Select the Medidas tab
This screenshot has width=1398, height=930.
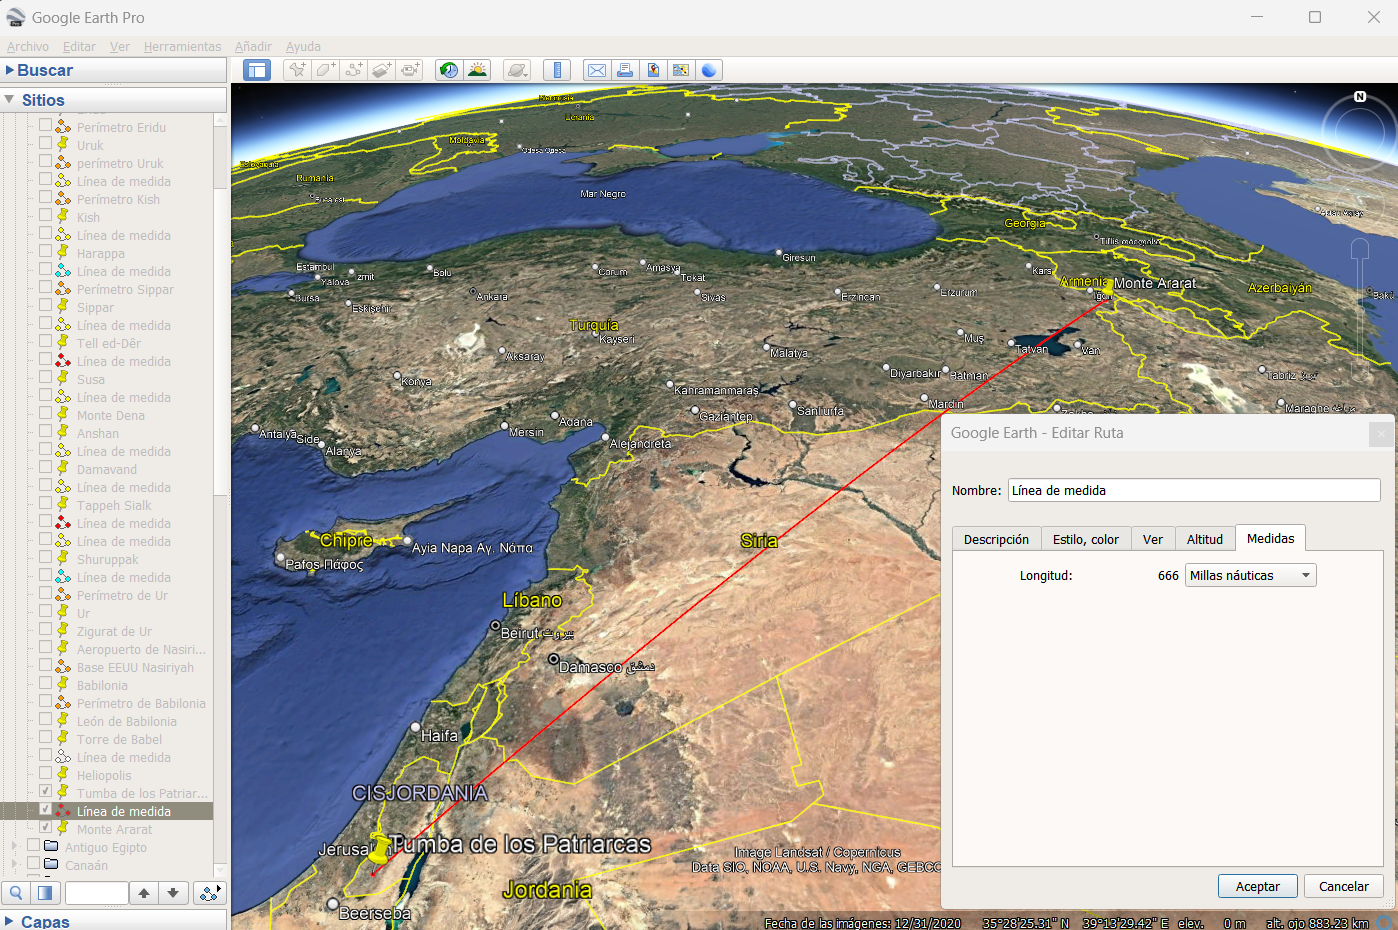point(1270,538)
